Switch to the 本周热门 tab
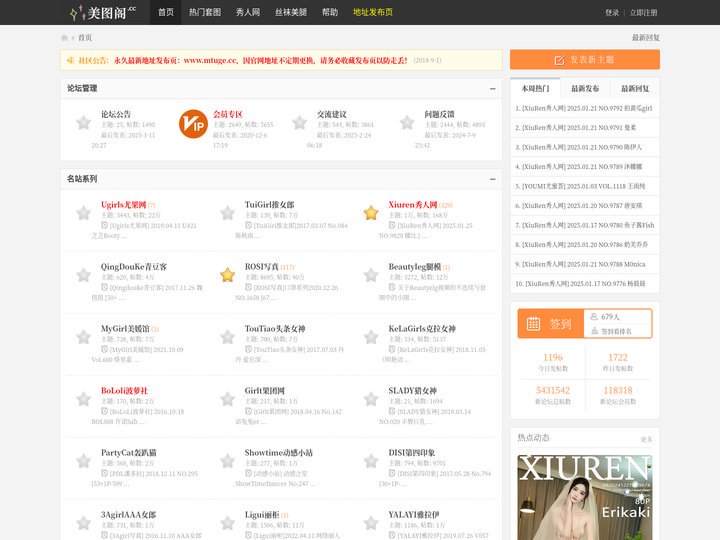Viewport: 720px width, 540px height. [x=535, y=89]
